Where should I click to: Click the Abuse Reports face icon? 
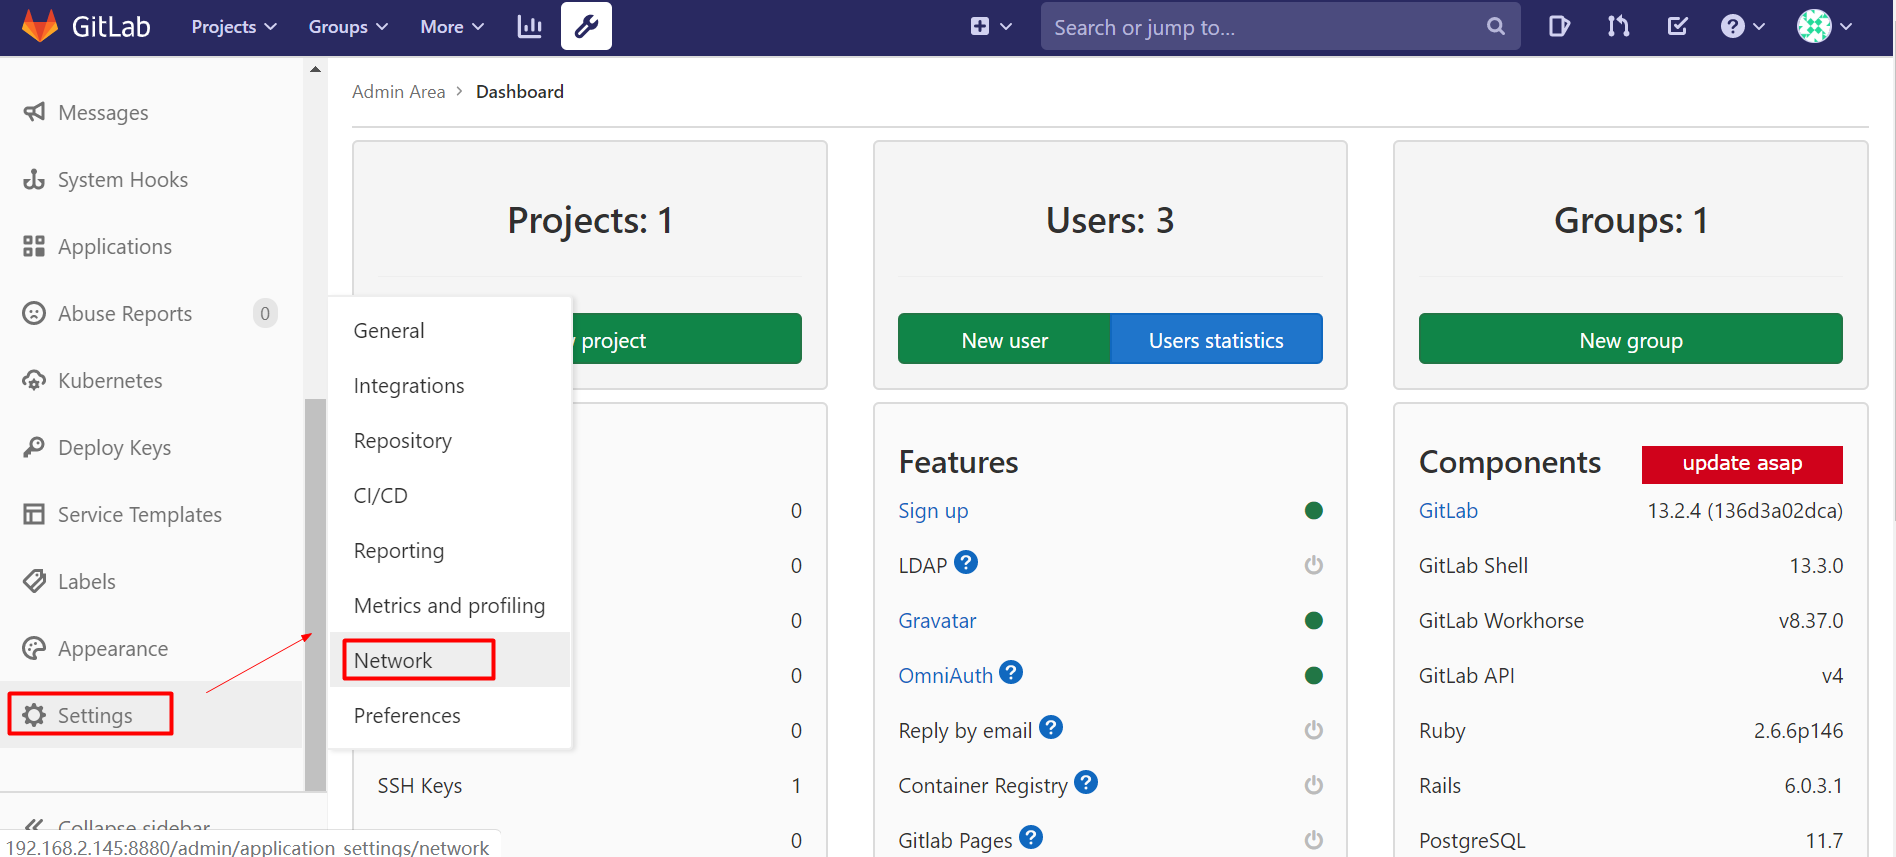34,313
